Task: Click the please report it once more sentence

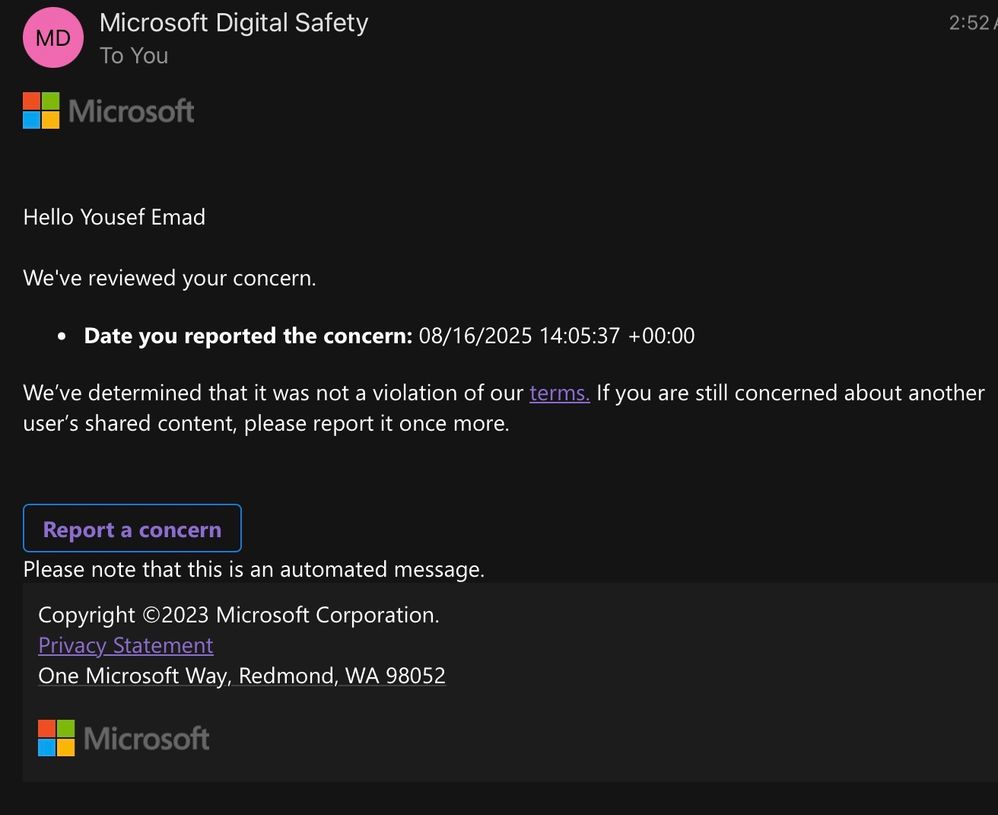Action: 377,423
